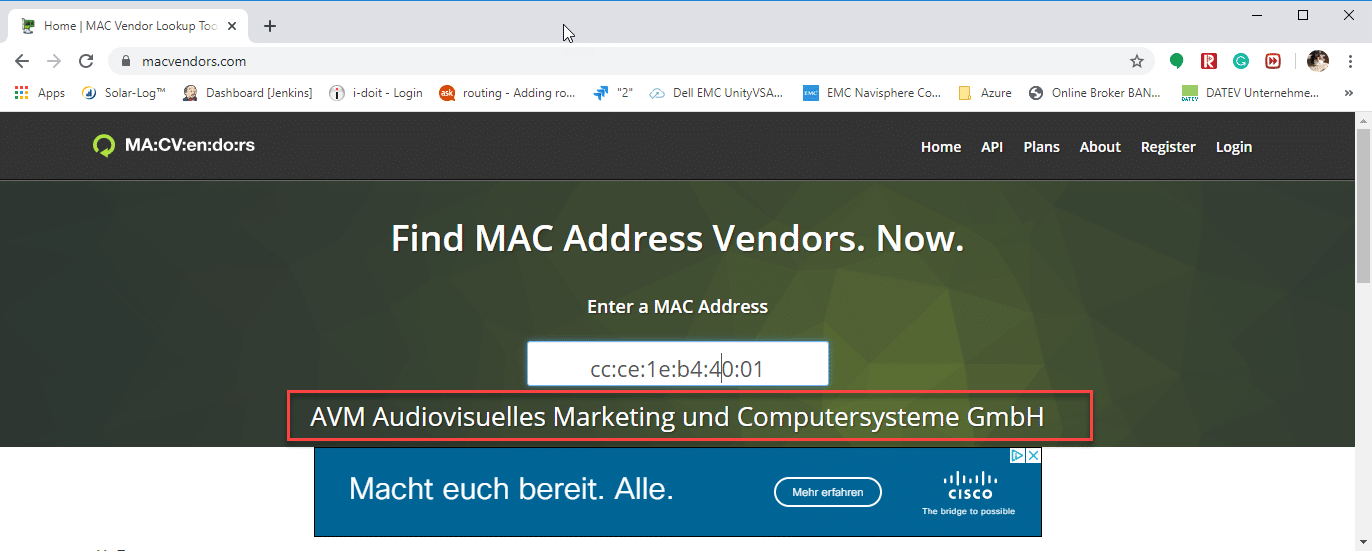Open the Online Broker BAN... bookmark
1372x551 pixels.
[x=1095, y=93]
